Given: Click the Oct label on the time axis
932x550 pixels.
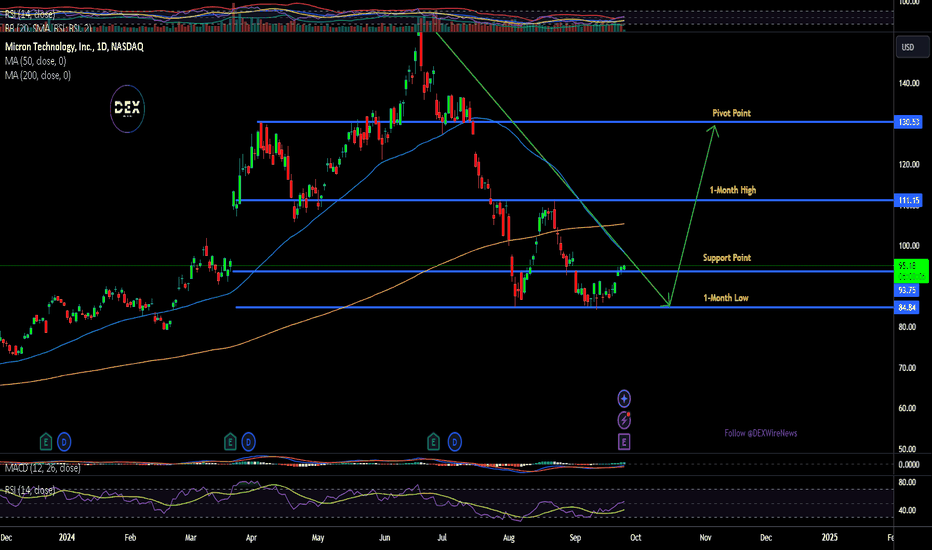Looking at the screenshot, I should pyautogui.click(x=636, y=538).
